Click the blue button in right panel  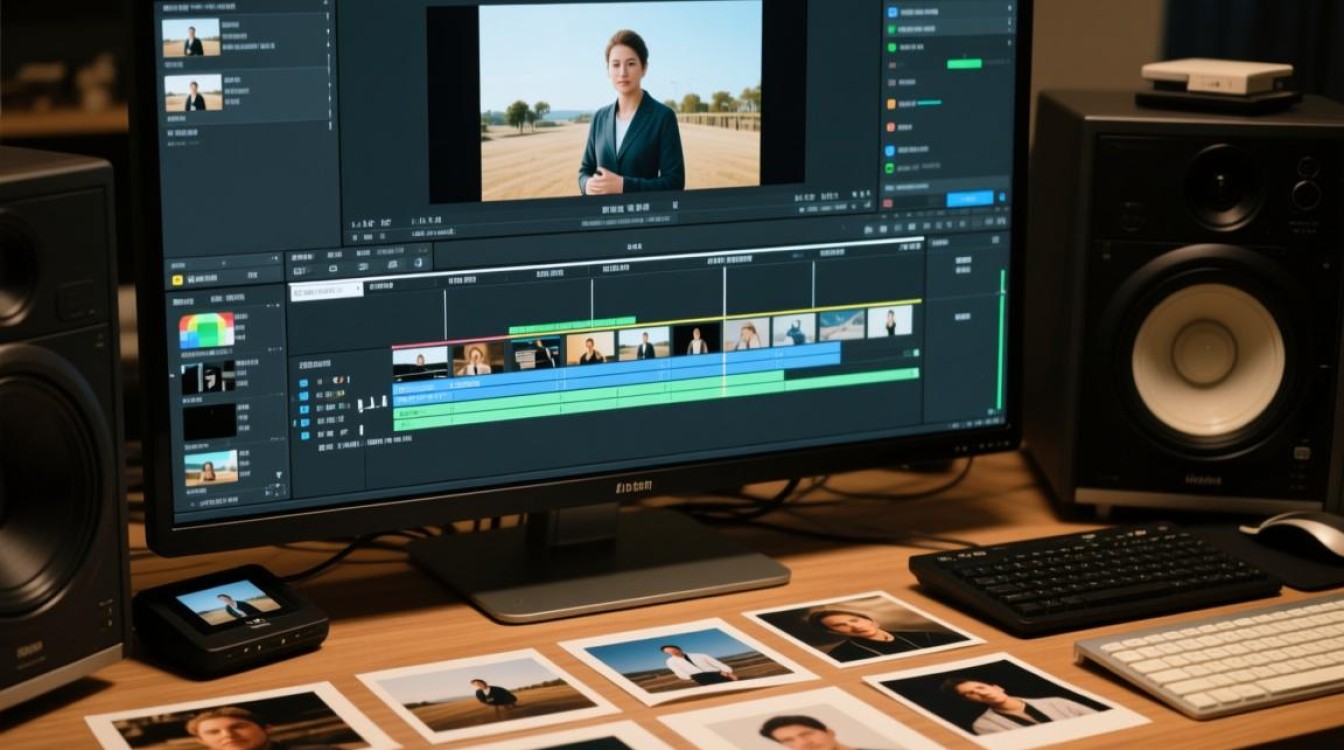click(970, 199)
